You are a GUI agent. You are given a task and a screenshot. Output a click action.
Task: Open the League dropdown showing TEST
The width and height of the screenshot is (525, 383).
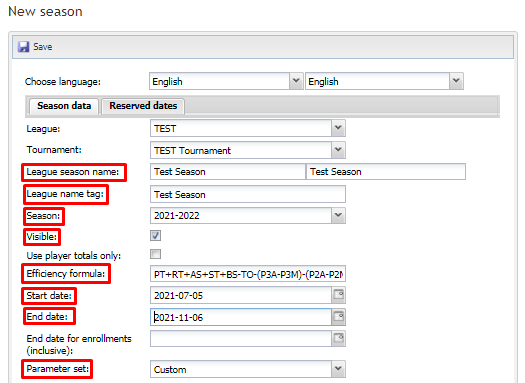tap(338, 128)
